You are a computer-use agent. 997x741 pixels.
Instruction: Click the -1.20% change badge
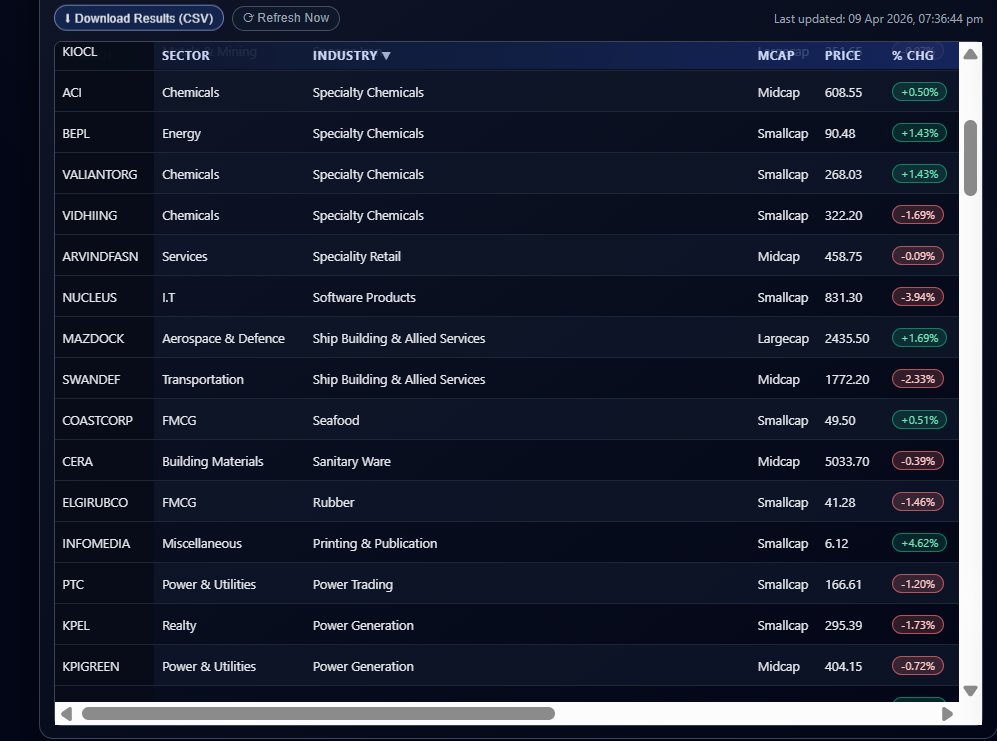(918, 584)
